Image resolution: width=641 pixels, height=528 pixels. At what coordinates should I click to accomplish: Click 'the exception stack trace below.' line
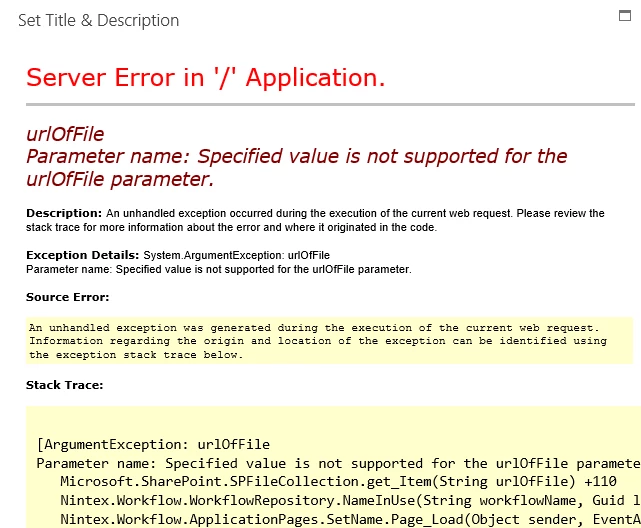pos(136,355)
